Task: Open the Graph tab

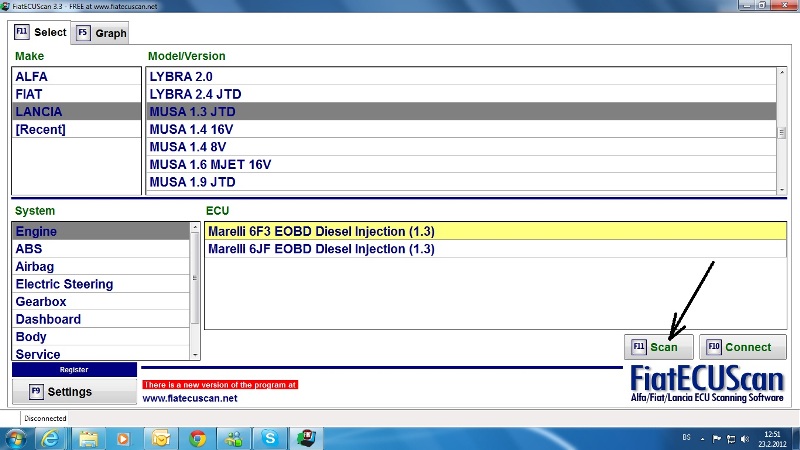Action: click(101, 33)
